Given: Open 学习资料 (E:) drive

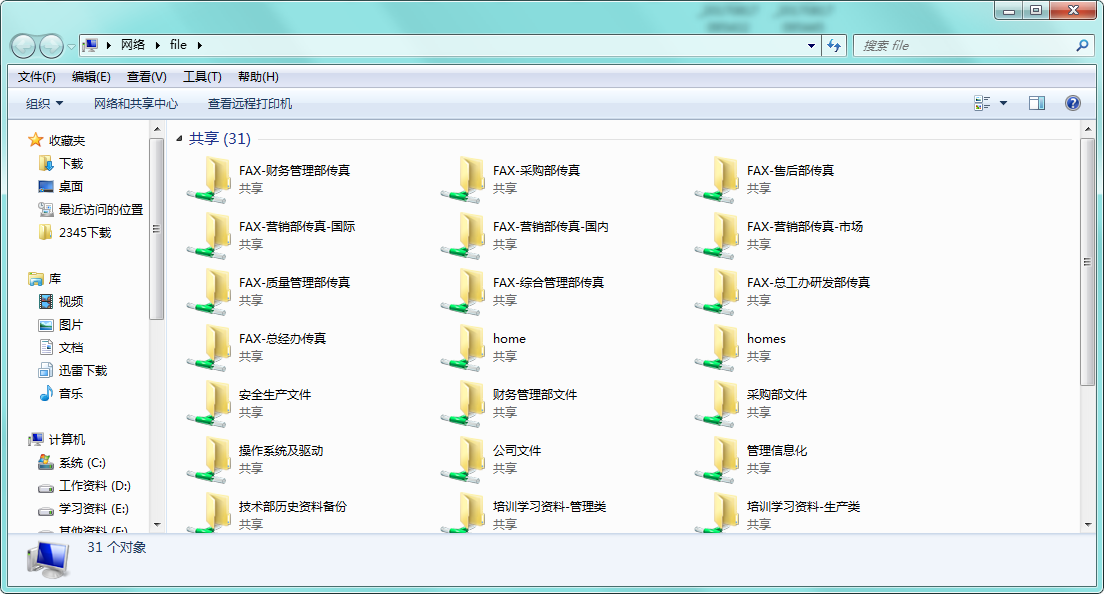Looking at the screenshot, I should click(94, 508).
